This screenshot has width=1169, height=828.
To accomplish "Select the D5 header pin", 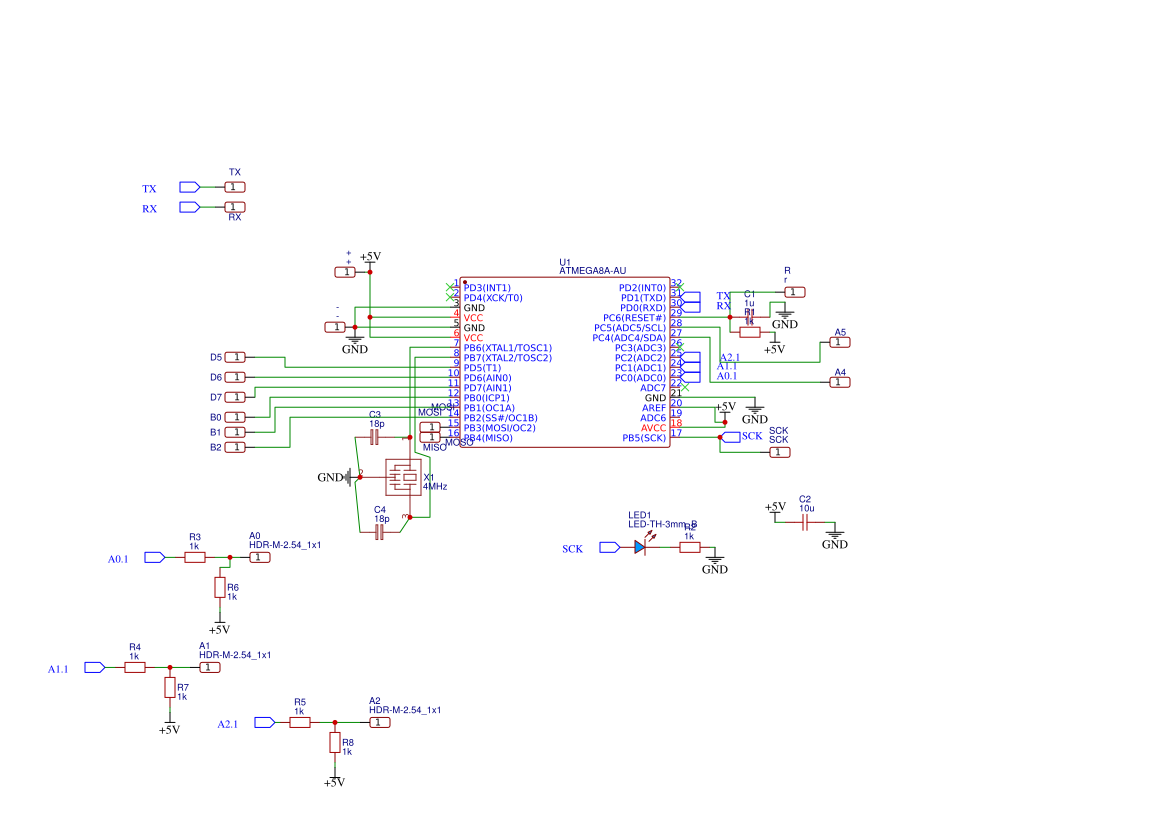I will coord(236,358).
